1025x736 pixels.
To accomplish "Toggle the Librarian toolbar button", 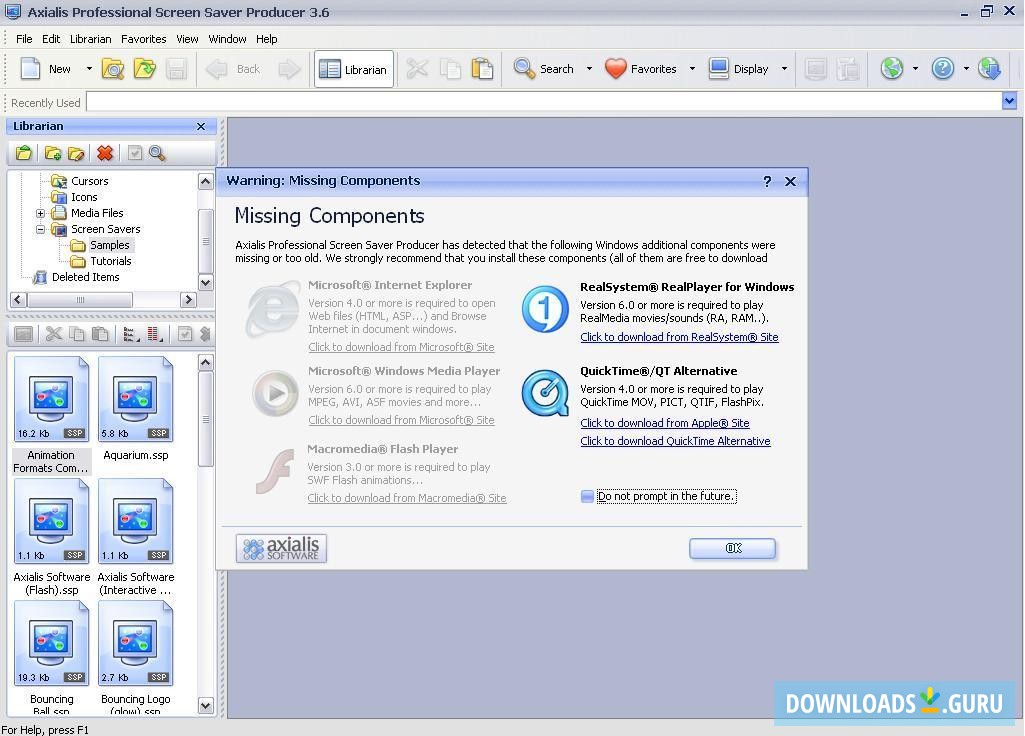I will point(354,69).
